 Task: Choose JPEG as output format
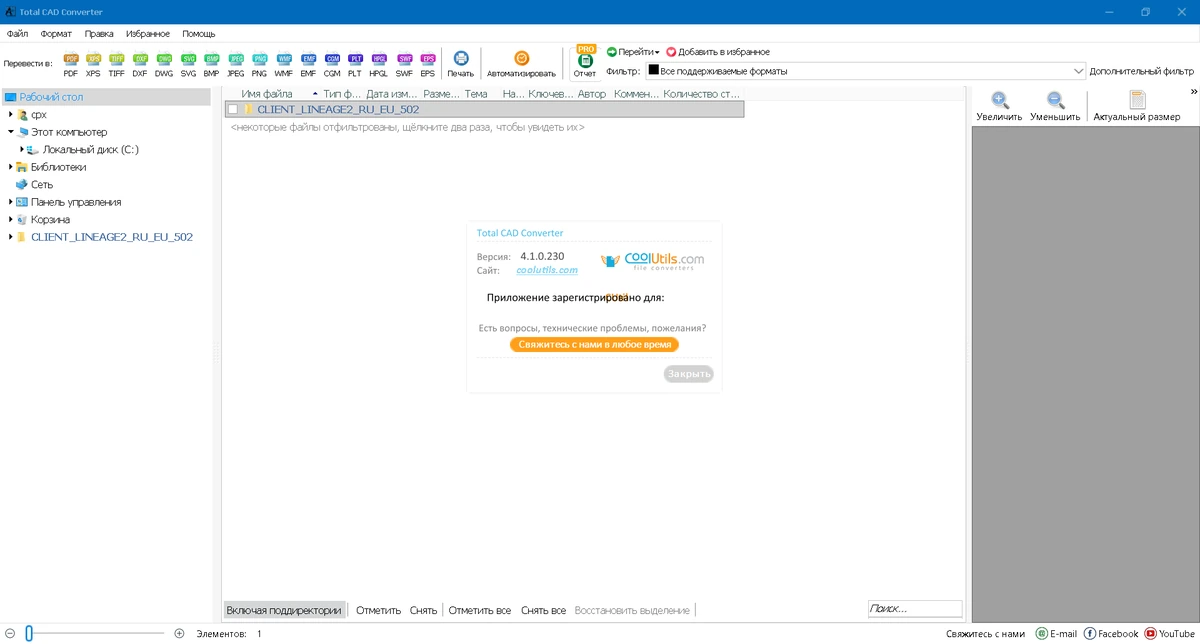[236, 64]
